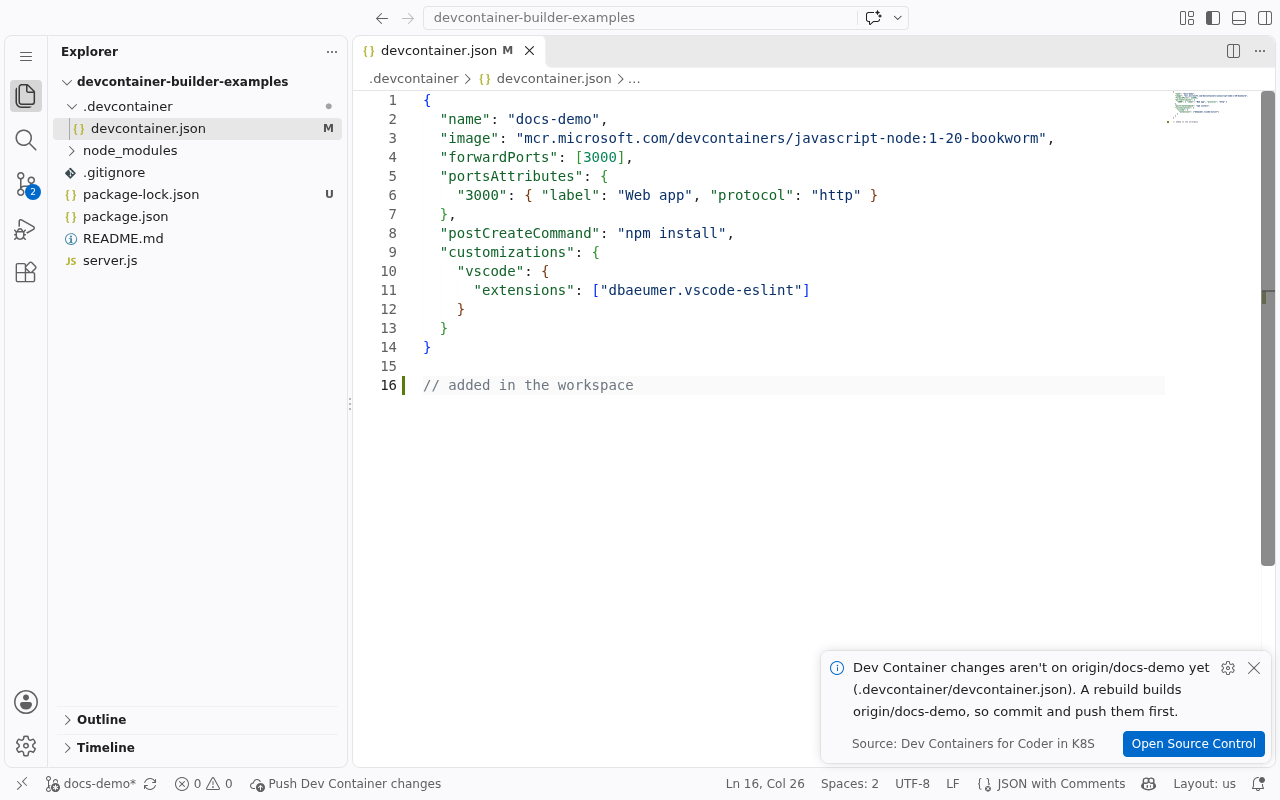
Task: Open more actions ellipsis in the editor title bar
Action: [1260, 51]
